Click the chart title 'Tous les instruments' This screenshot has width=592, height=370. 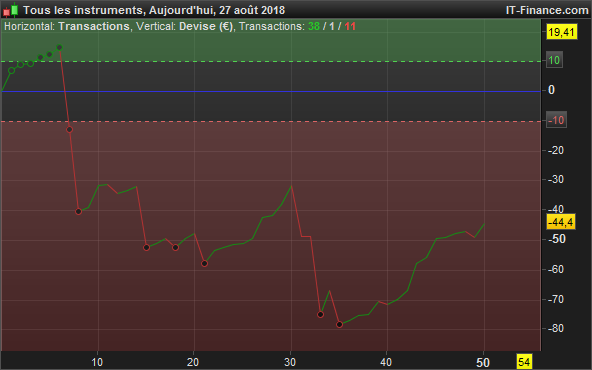(83, 10)
